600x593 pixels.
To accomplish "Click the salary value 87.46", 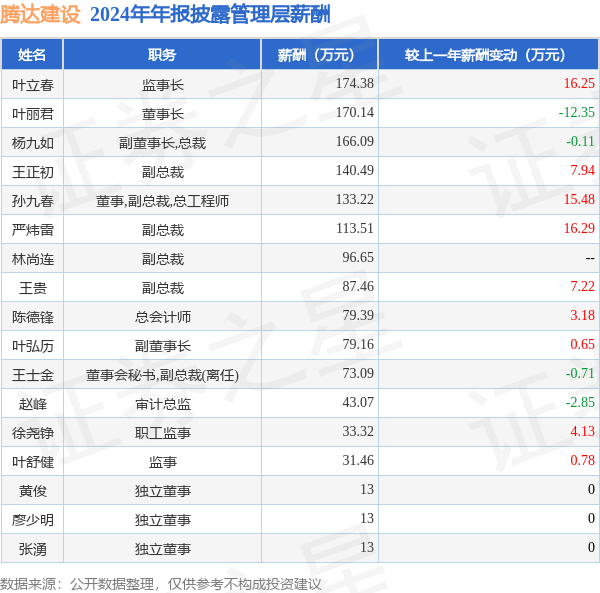I will (358, 287).
